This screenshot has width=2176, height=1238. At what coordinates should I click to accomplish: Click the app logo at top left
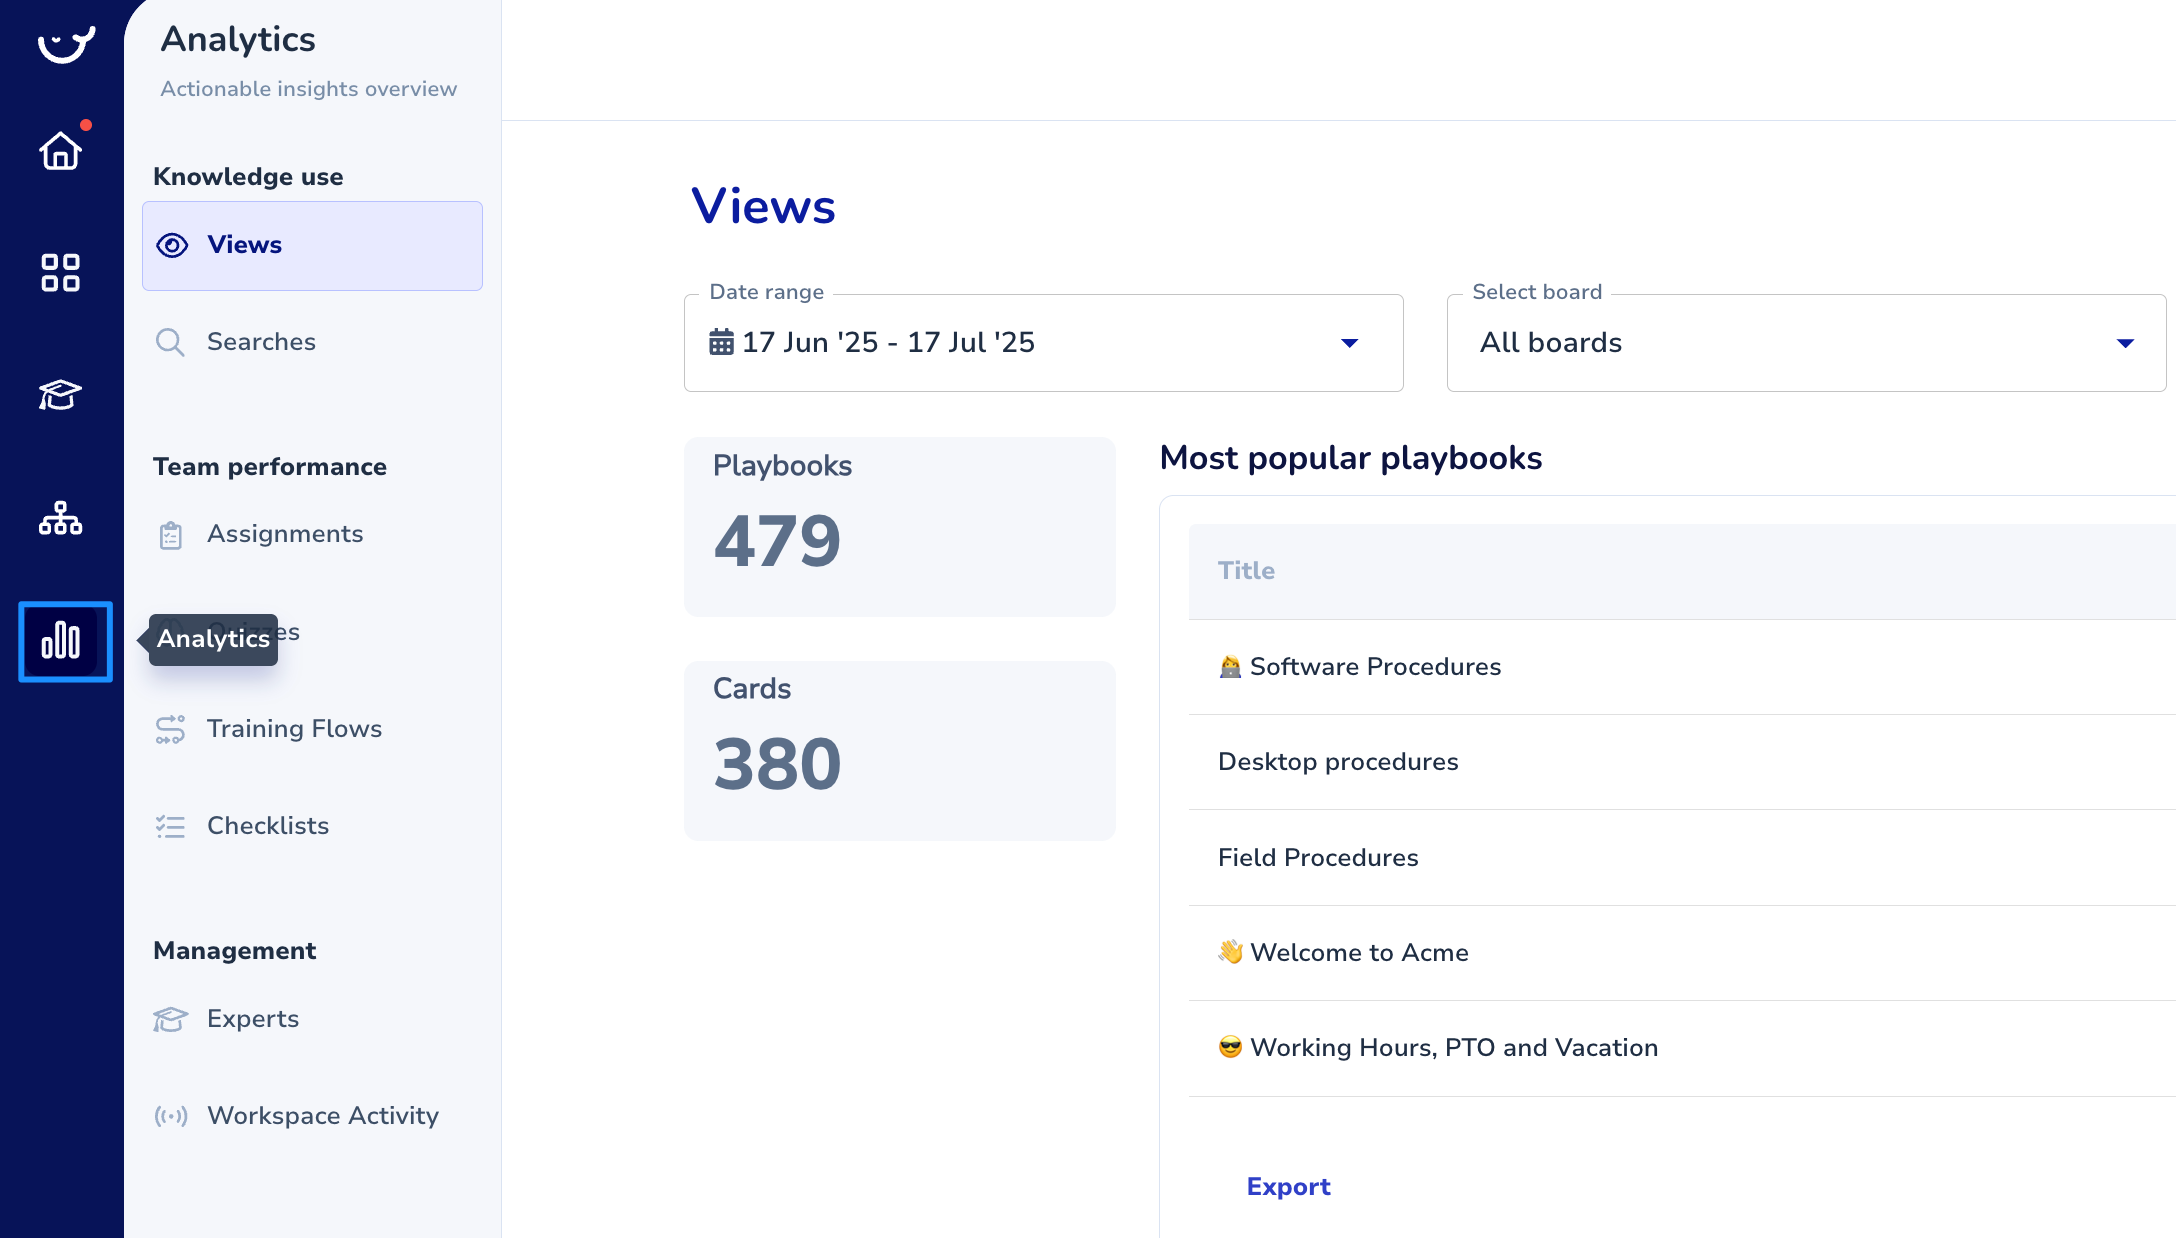coord(66,44)
